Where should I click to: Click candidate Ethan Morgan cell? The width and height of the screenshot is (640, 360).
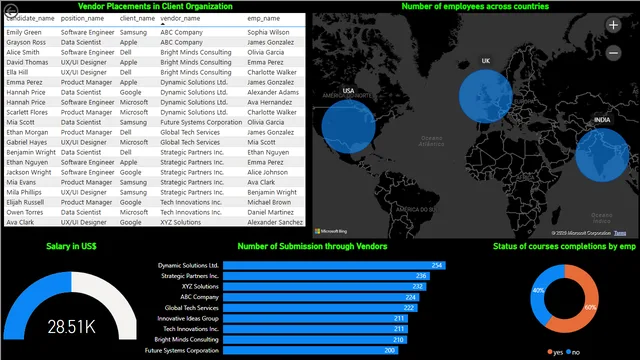click(x=27, y=132)
